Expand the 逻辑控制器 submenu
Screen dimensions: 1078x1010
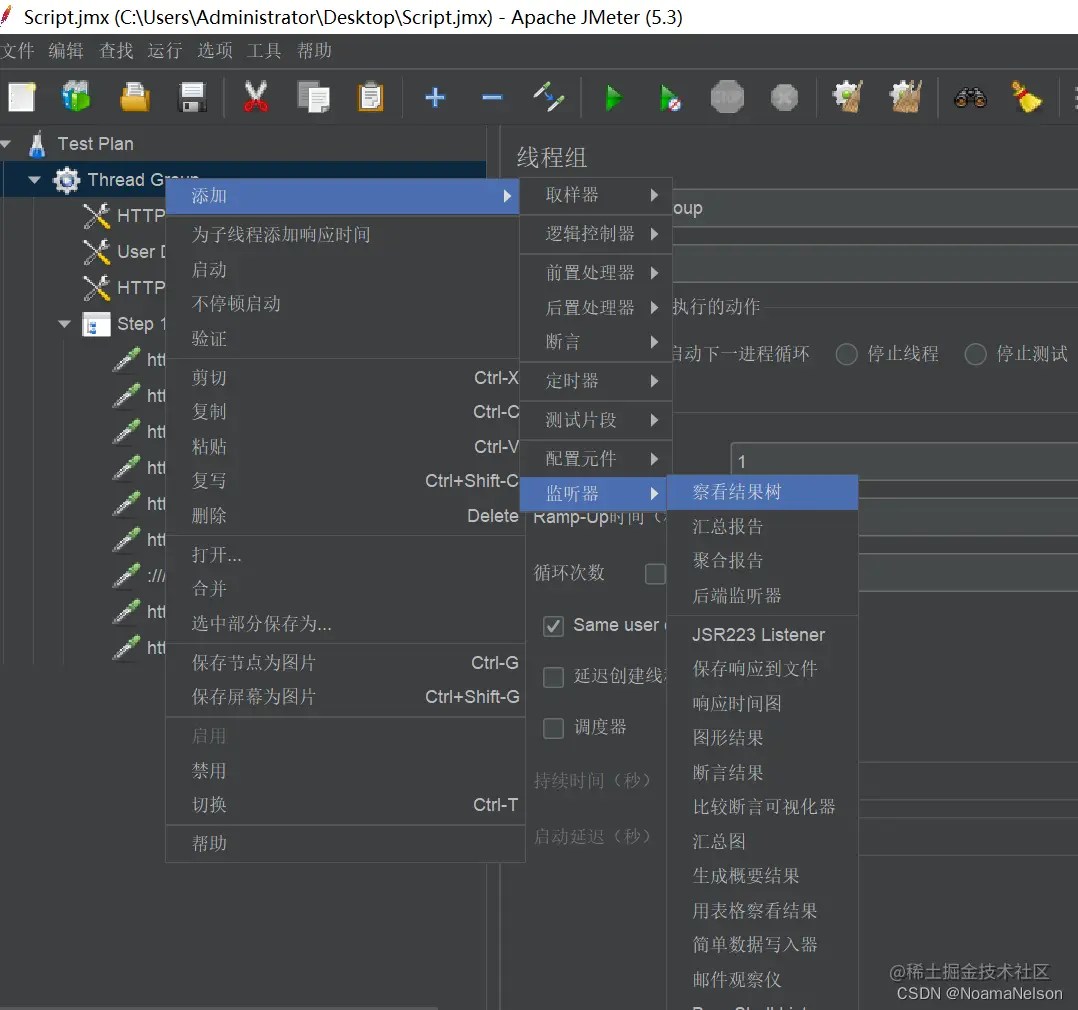(x=595, y=234)
